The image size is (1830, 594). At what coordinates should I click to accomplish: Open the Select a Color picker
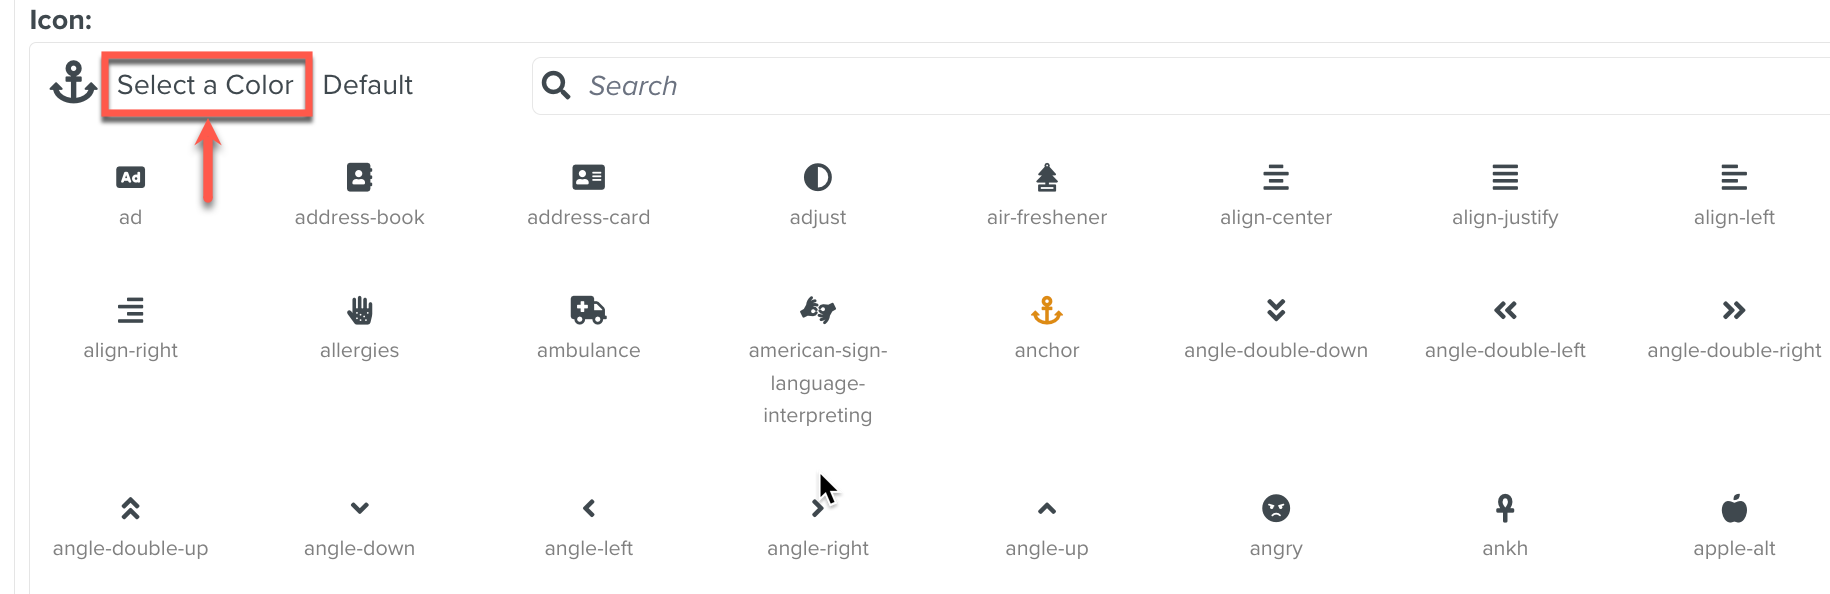coord(207,85)
